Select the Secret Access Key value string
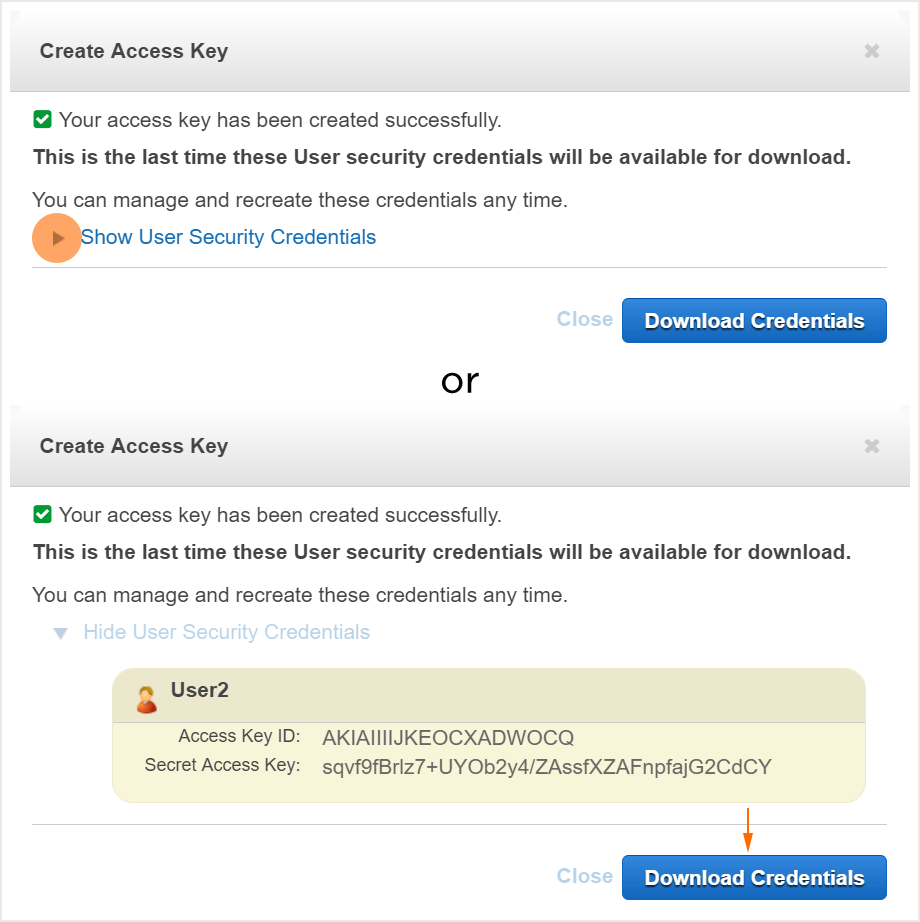This screenshot has height=922, width=920. [x=547, y=767]
